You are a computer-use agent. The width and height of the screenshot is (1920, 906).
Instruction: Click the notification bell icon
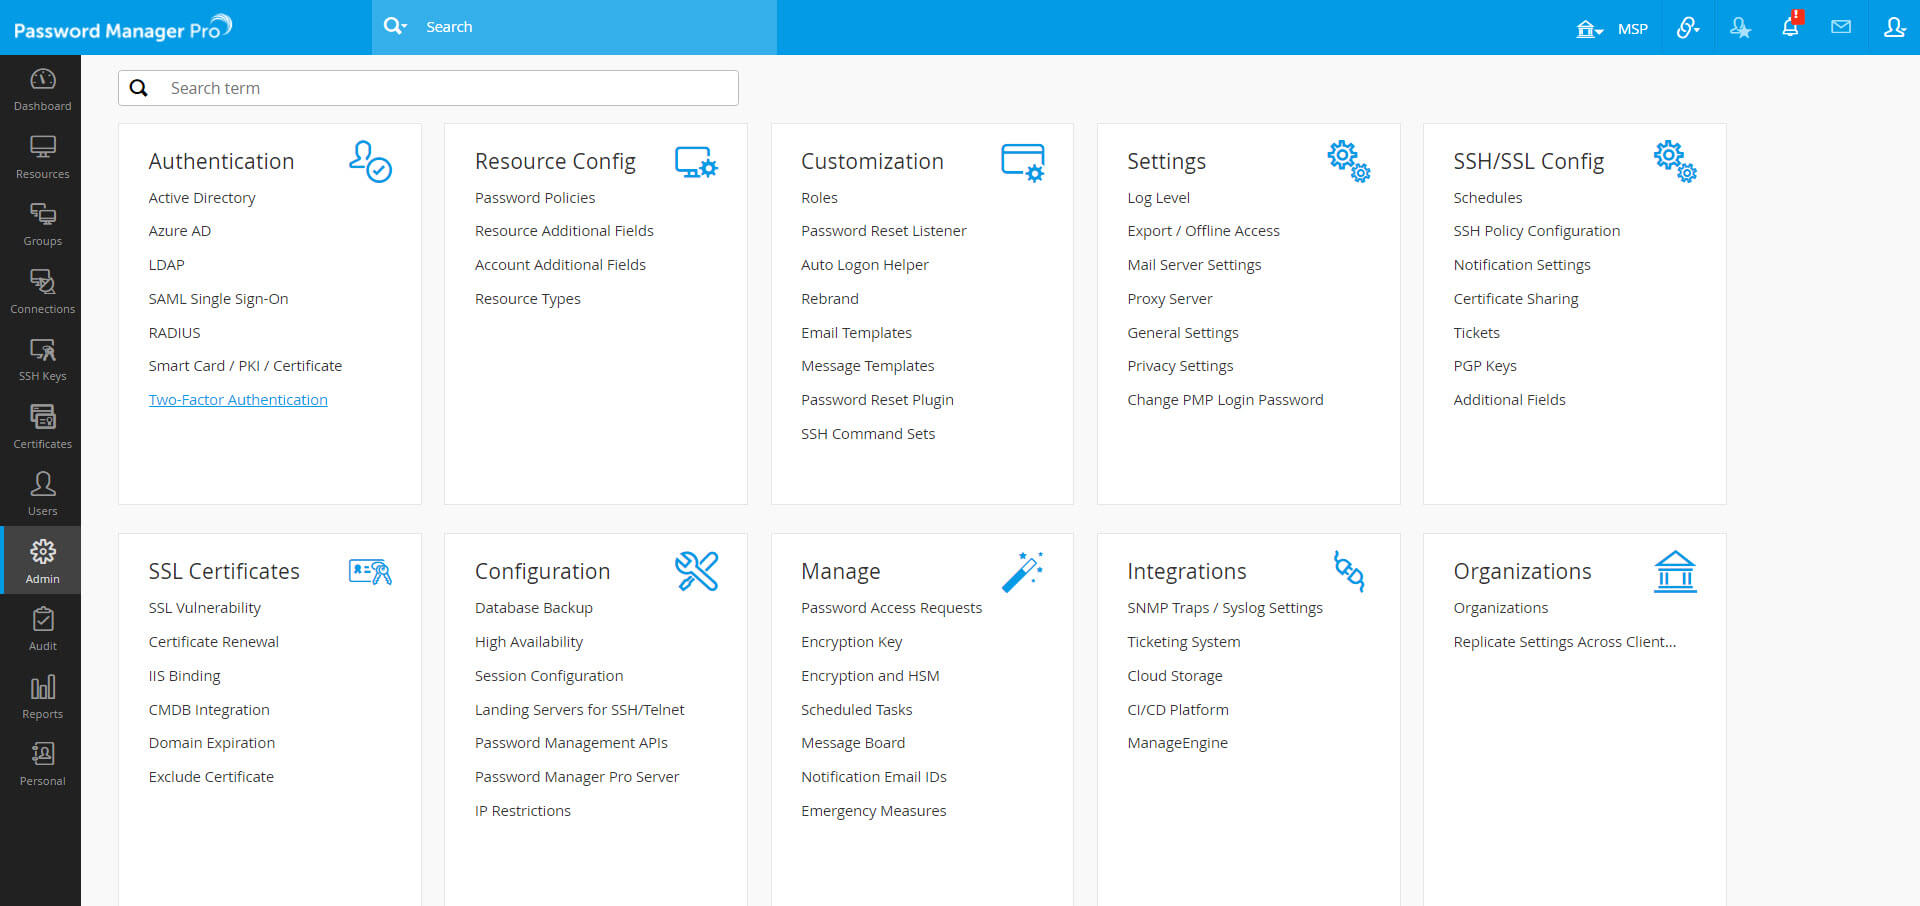click(x=1791, y=27)
